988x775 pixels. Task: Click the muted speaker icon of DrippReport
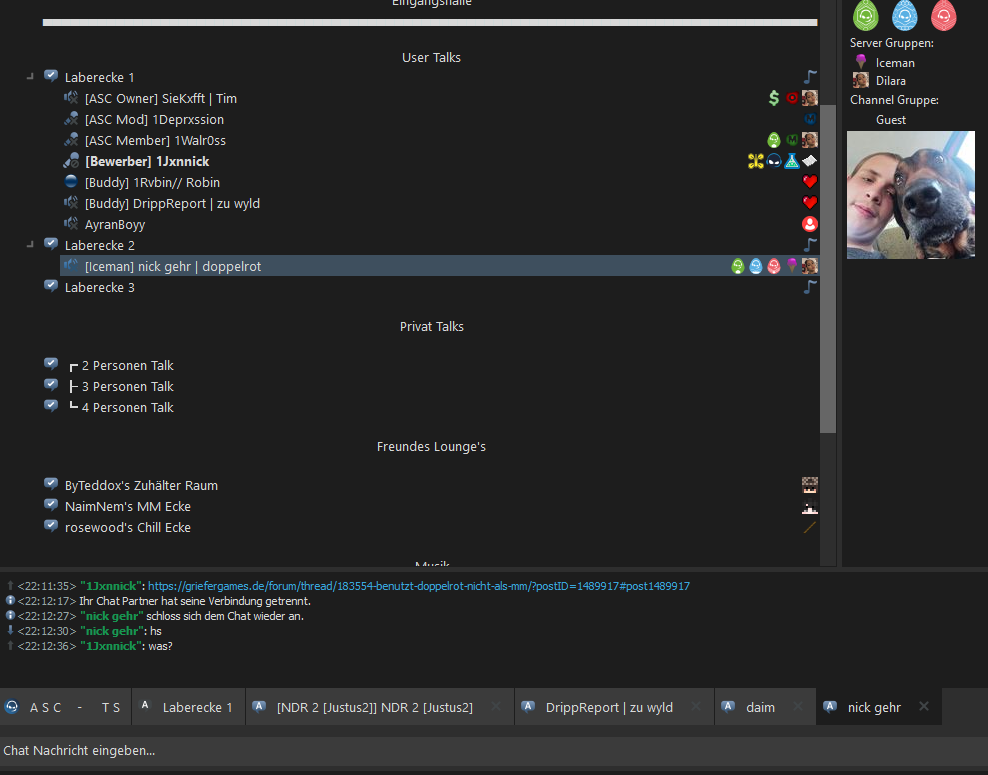(x=71, y=203)
